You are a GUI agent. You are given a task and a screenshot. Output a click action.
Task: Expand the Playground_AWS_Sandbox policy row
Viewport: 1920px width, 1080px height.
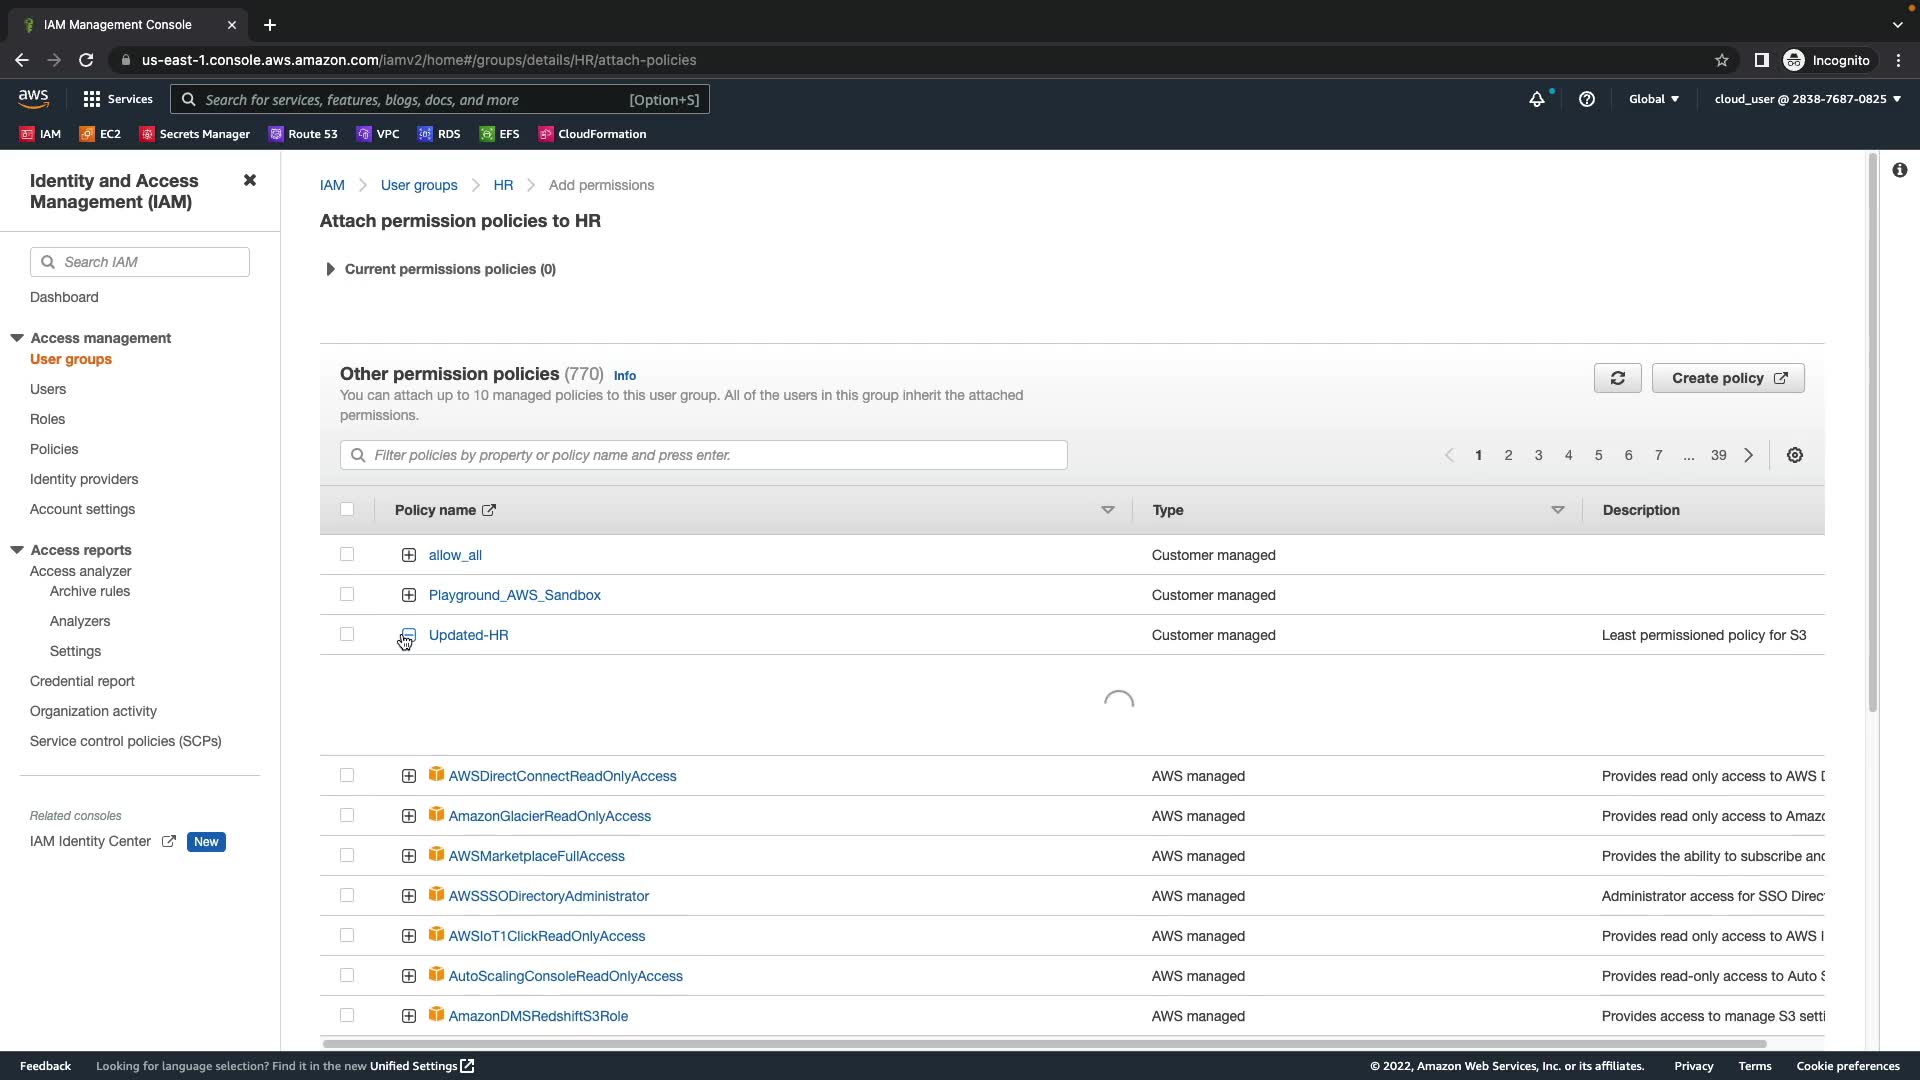409,595
